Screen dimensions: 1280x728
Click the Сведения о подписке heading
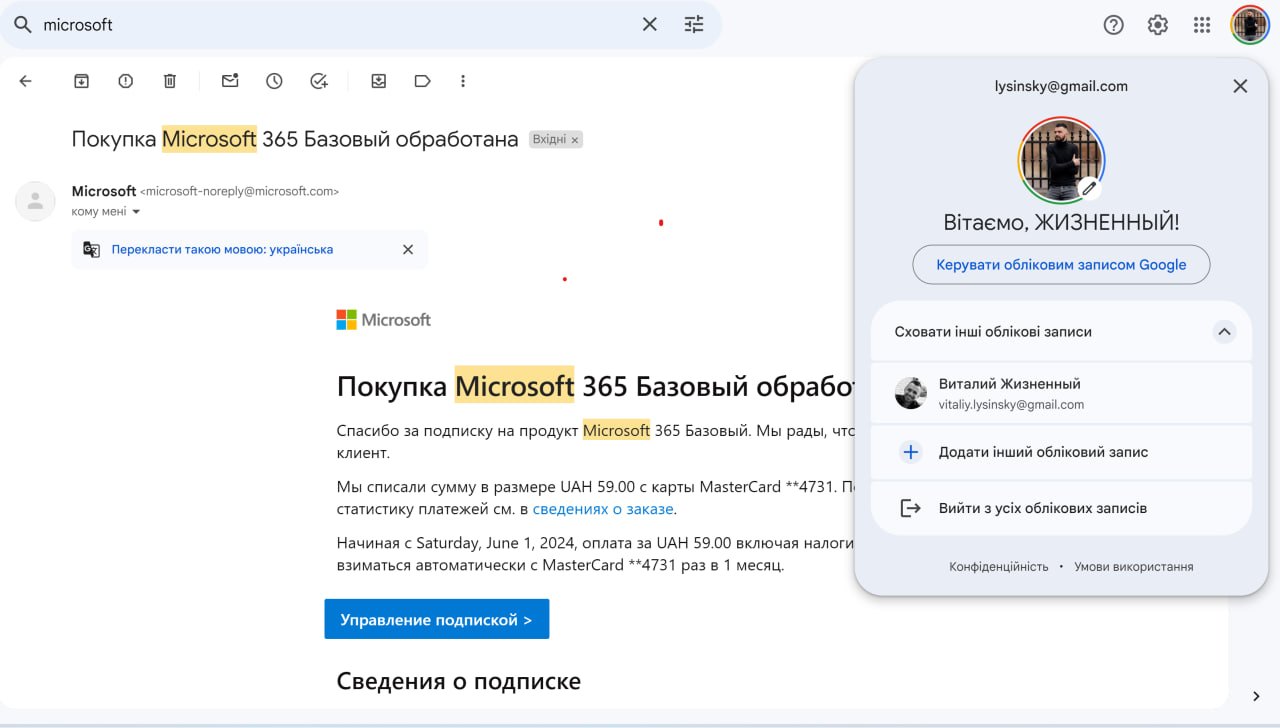tap(459, 681)
